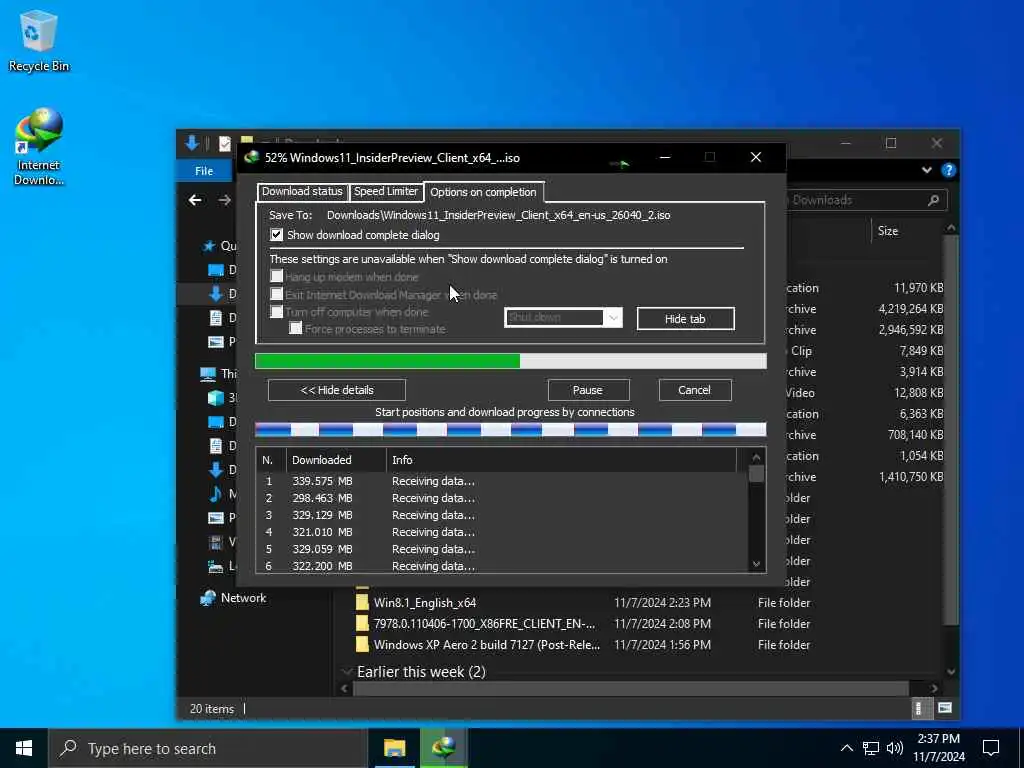Open the Shut down combo box
Image resolution: width=1024 pixels, height=768 pixels.
[563, 317]
